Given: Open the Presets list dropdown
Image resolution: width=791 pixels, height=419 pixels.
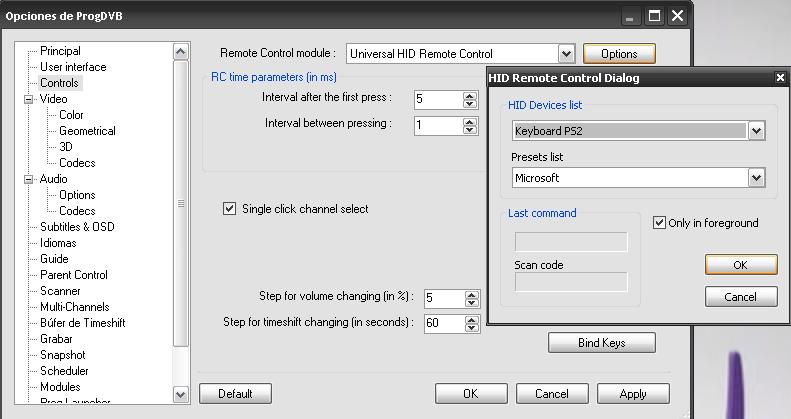Looking at the screenshot, I should coord(756,178).
